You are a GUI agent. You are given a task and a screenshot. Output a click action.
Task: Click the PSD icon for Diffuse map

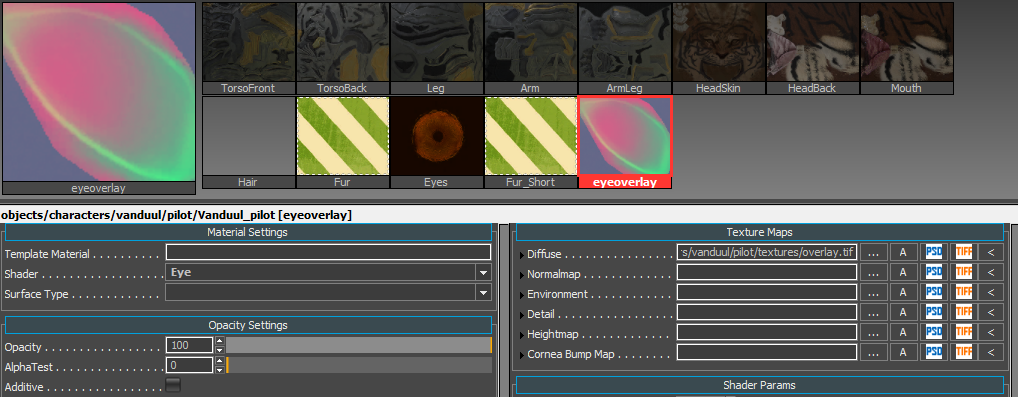pos(934,252)
